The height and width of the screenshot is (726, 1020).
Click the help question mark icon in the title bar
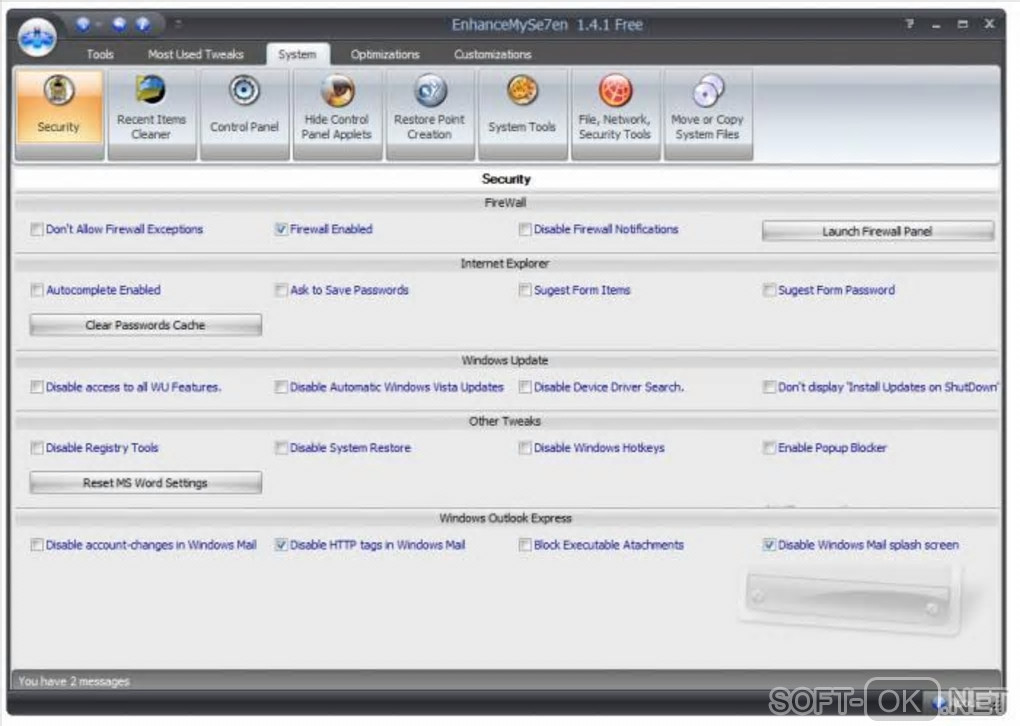[x=909, y=24]
